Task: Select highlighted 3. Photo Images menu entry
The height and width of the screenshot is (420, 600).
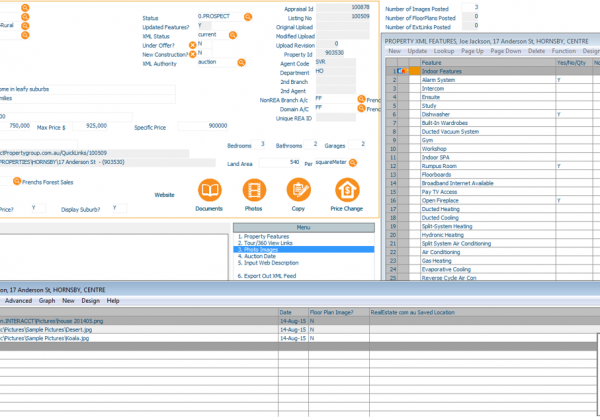Action: click(303, 249)
